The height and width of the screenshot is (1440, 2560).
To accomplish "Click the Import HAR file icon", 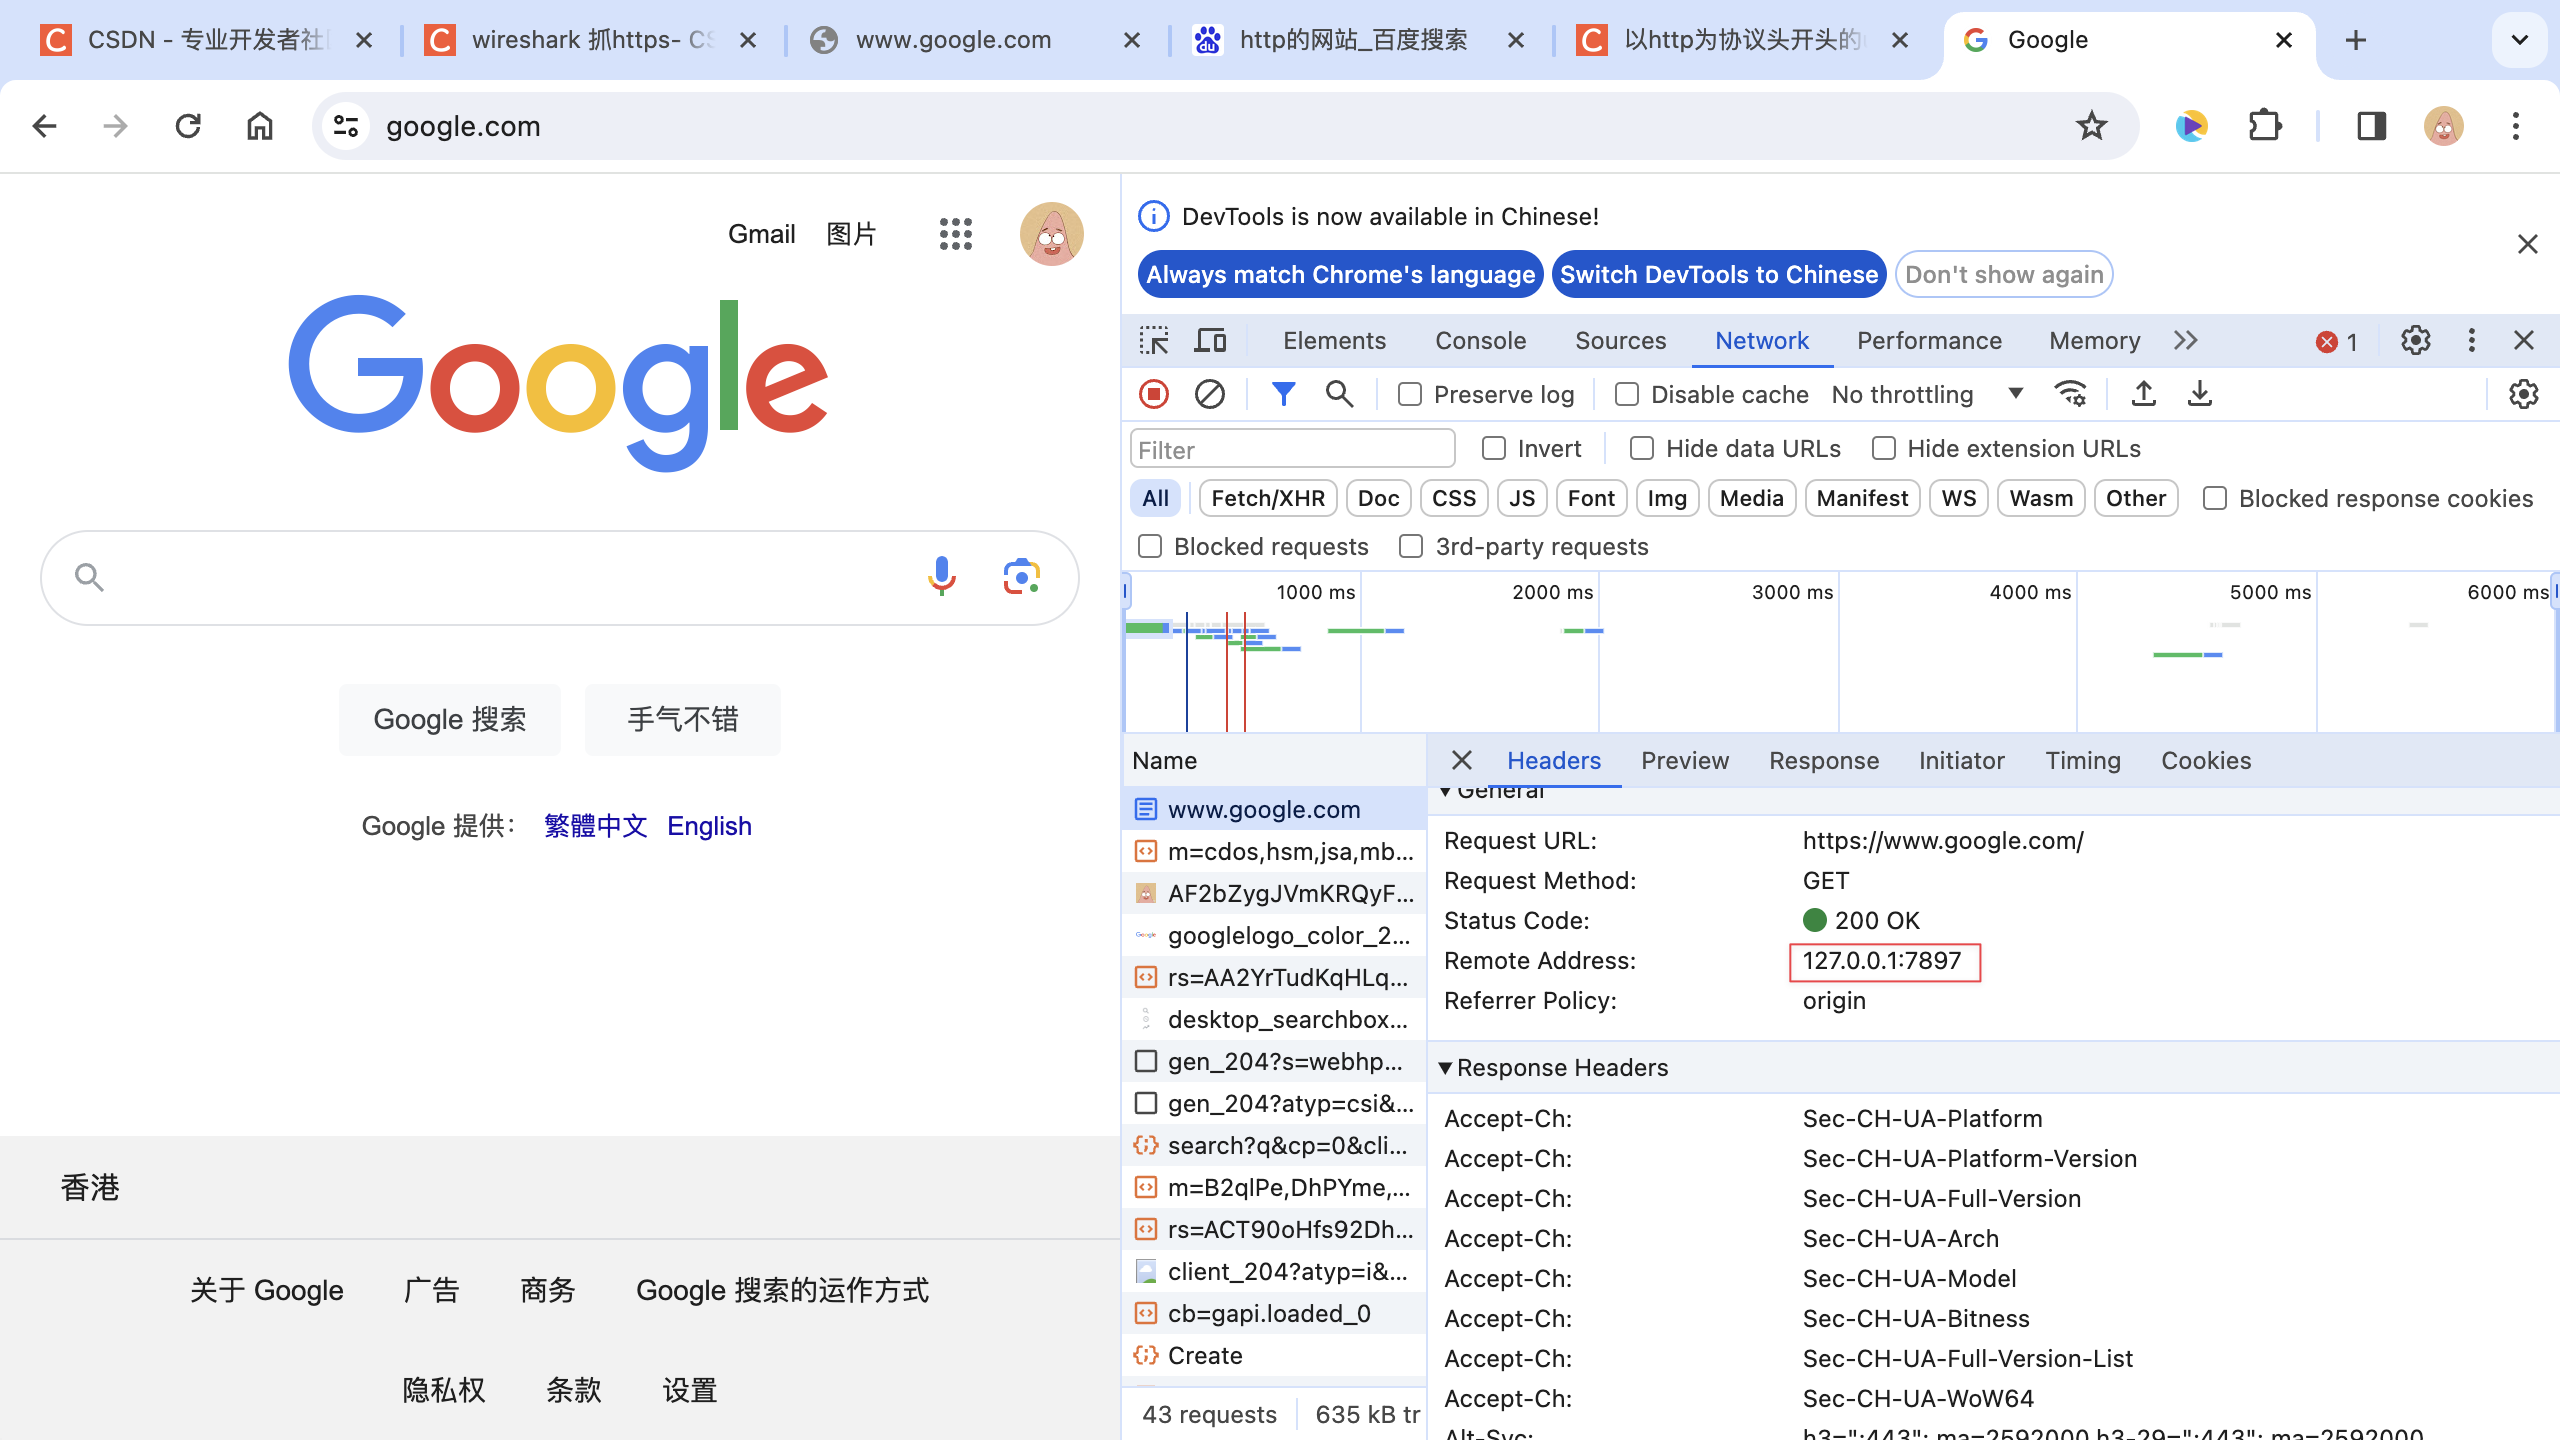I will tap(2142, 394).
